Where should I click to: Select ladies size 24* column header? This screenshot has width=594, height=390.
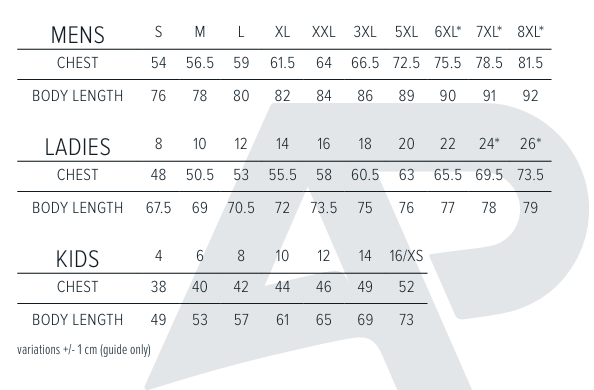click(489, 144)
